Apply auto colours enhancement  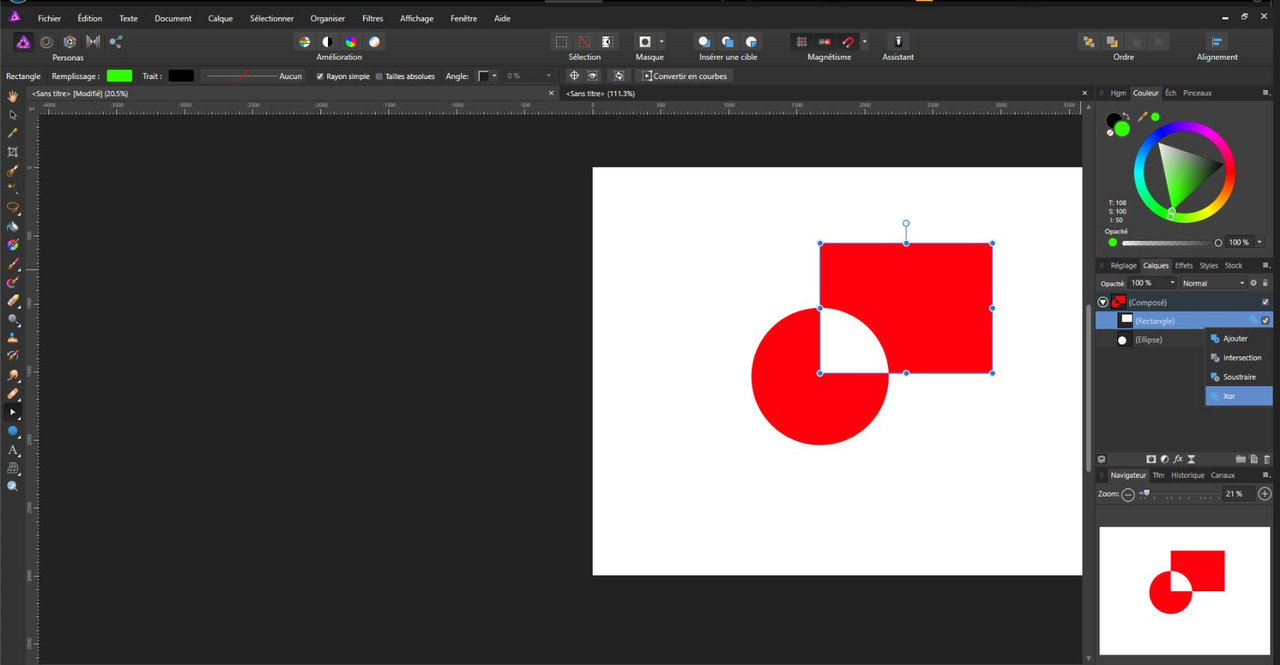tap(351, 42)
